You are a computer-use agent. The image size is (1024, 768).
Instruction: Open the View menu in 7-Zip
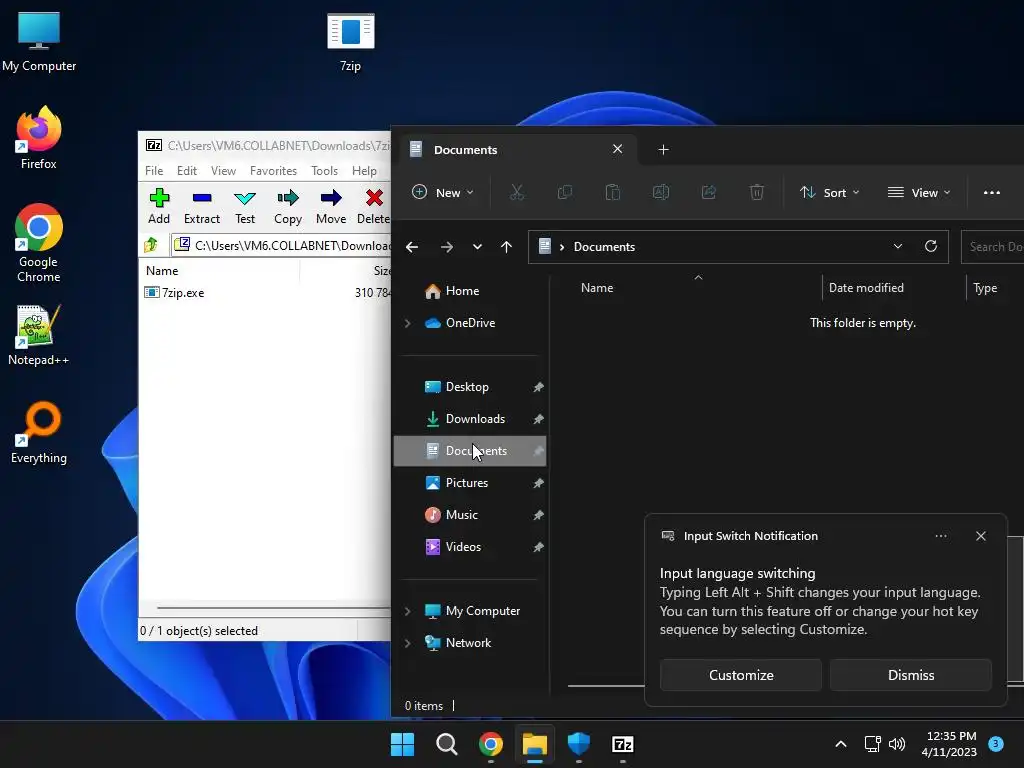223,170
